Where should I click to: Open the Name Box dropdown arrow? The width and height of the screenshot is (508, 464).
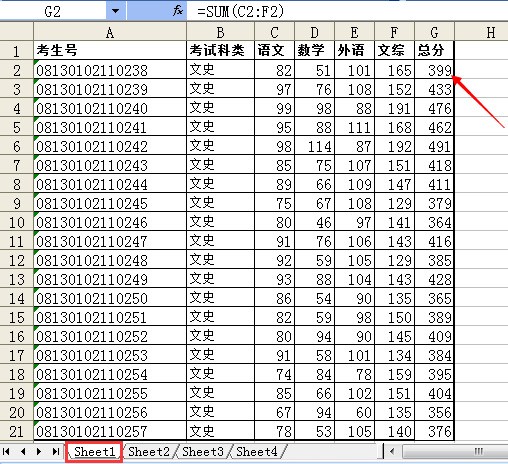[x=116, y=11]
